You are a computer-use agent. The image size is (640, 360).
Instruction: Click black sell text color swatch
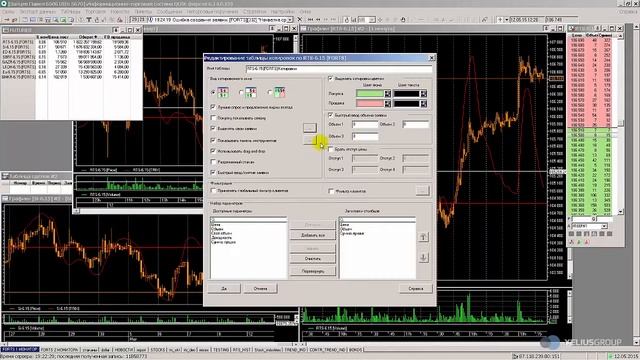coord(407,104)
